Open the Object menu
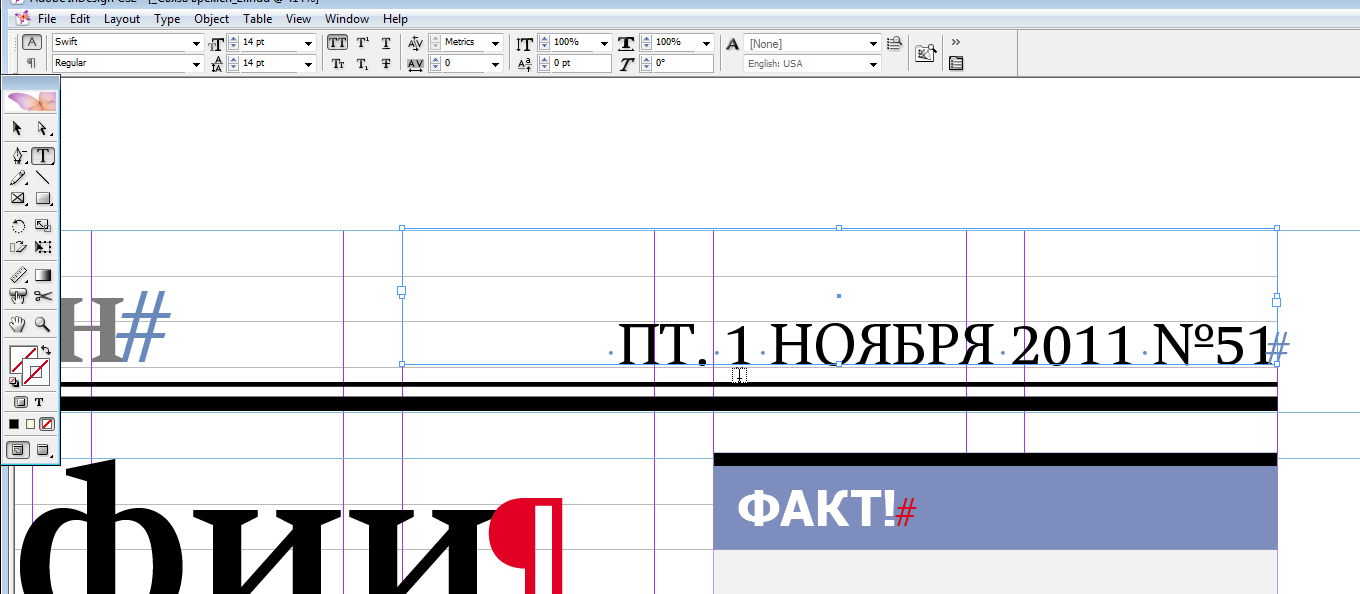The height and width of the screenshot is (594, 1360). (212, 19)
